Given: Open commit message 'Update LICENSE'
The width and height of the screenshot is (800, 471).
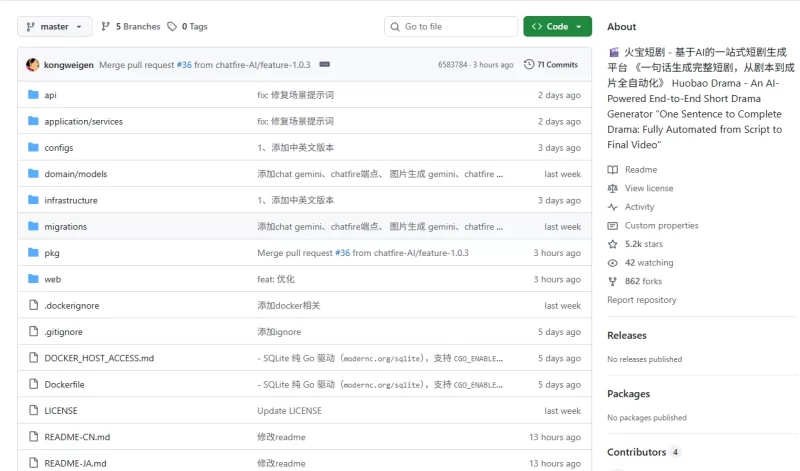Looking at the screenshot, I should (x=289, y=411).
